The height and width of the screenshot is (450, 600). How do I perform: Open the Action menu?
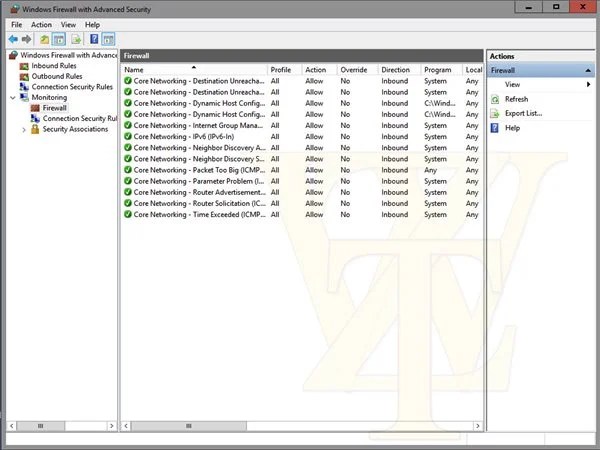click(41, 25)
